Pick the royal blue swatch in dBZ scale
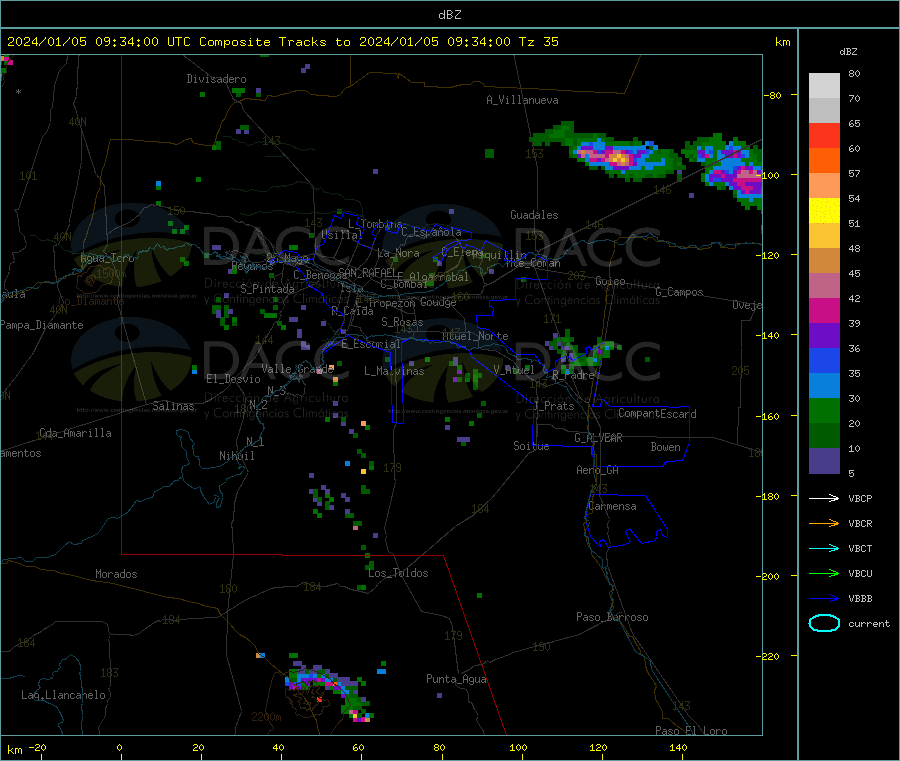Screen dimensions: 900x761 pyautogui.click(x=824, y=360)
